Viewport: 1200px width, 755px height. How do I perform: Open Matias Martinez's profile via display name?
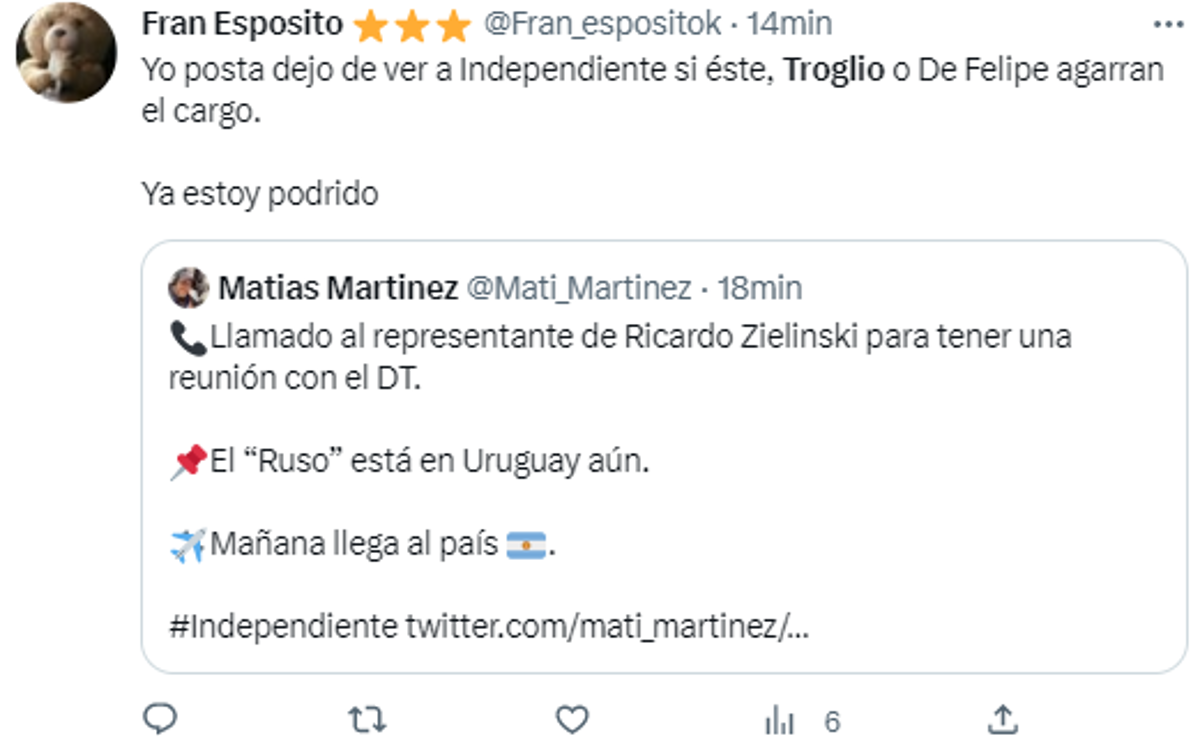point(338,288)
